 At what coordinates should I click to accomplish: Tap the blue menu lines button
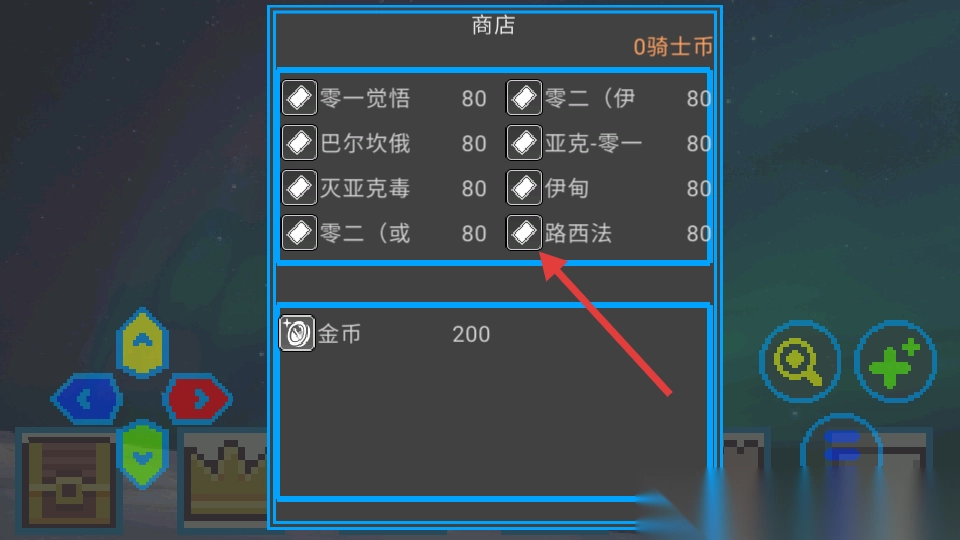(x=842, y=446)
